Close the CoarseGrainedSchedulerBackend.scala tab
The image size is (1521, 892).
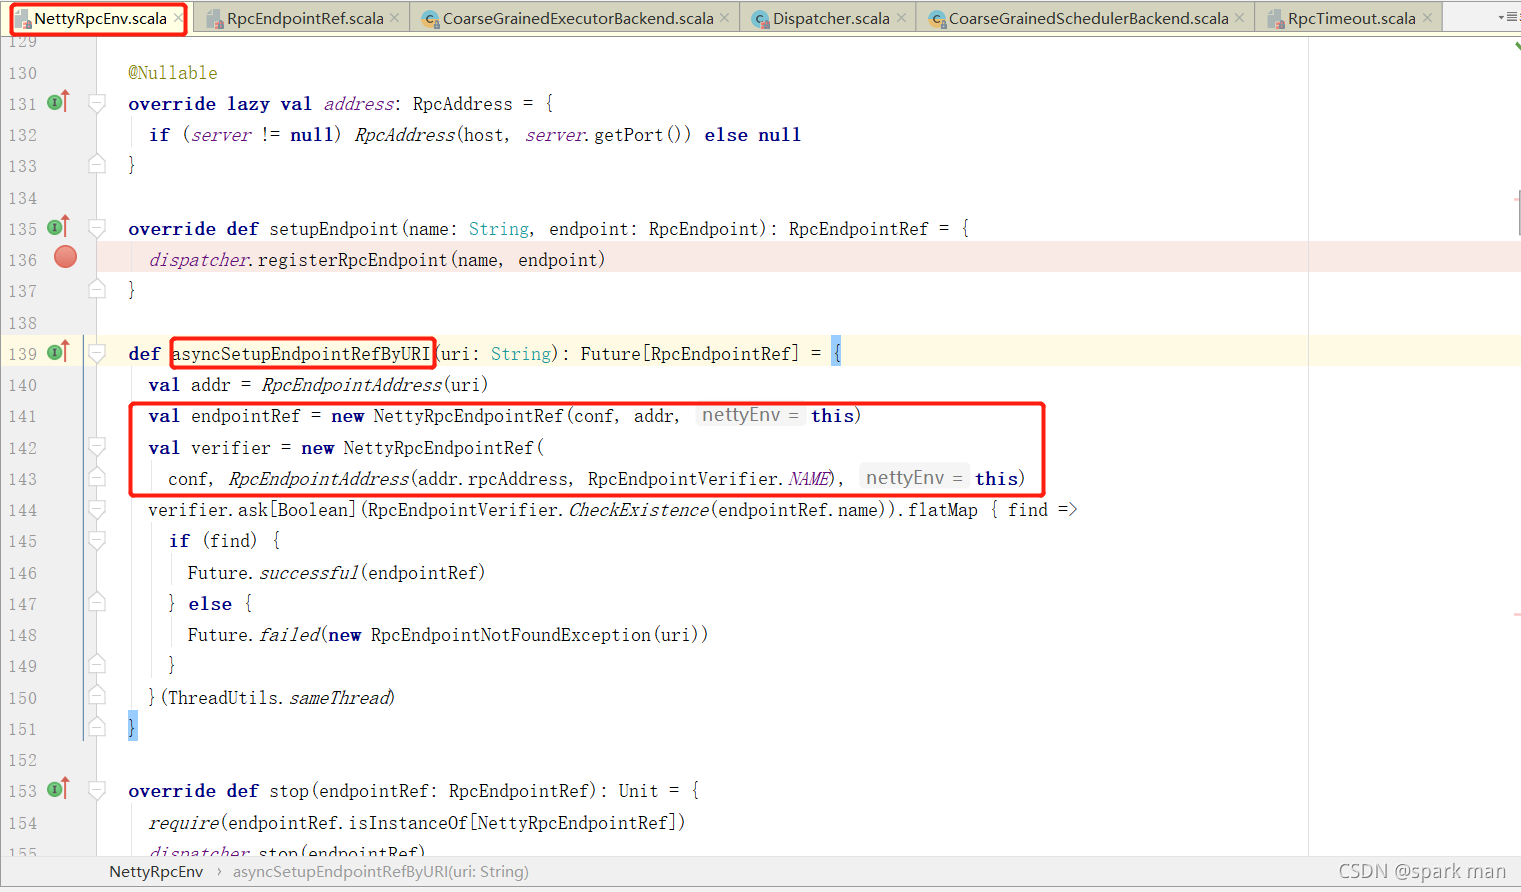(1240, 18)
